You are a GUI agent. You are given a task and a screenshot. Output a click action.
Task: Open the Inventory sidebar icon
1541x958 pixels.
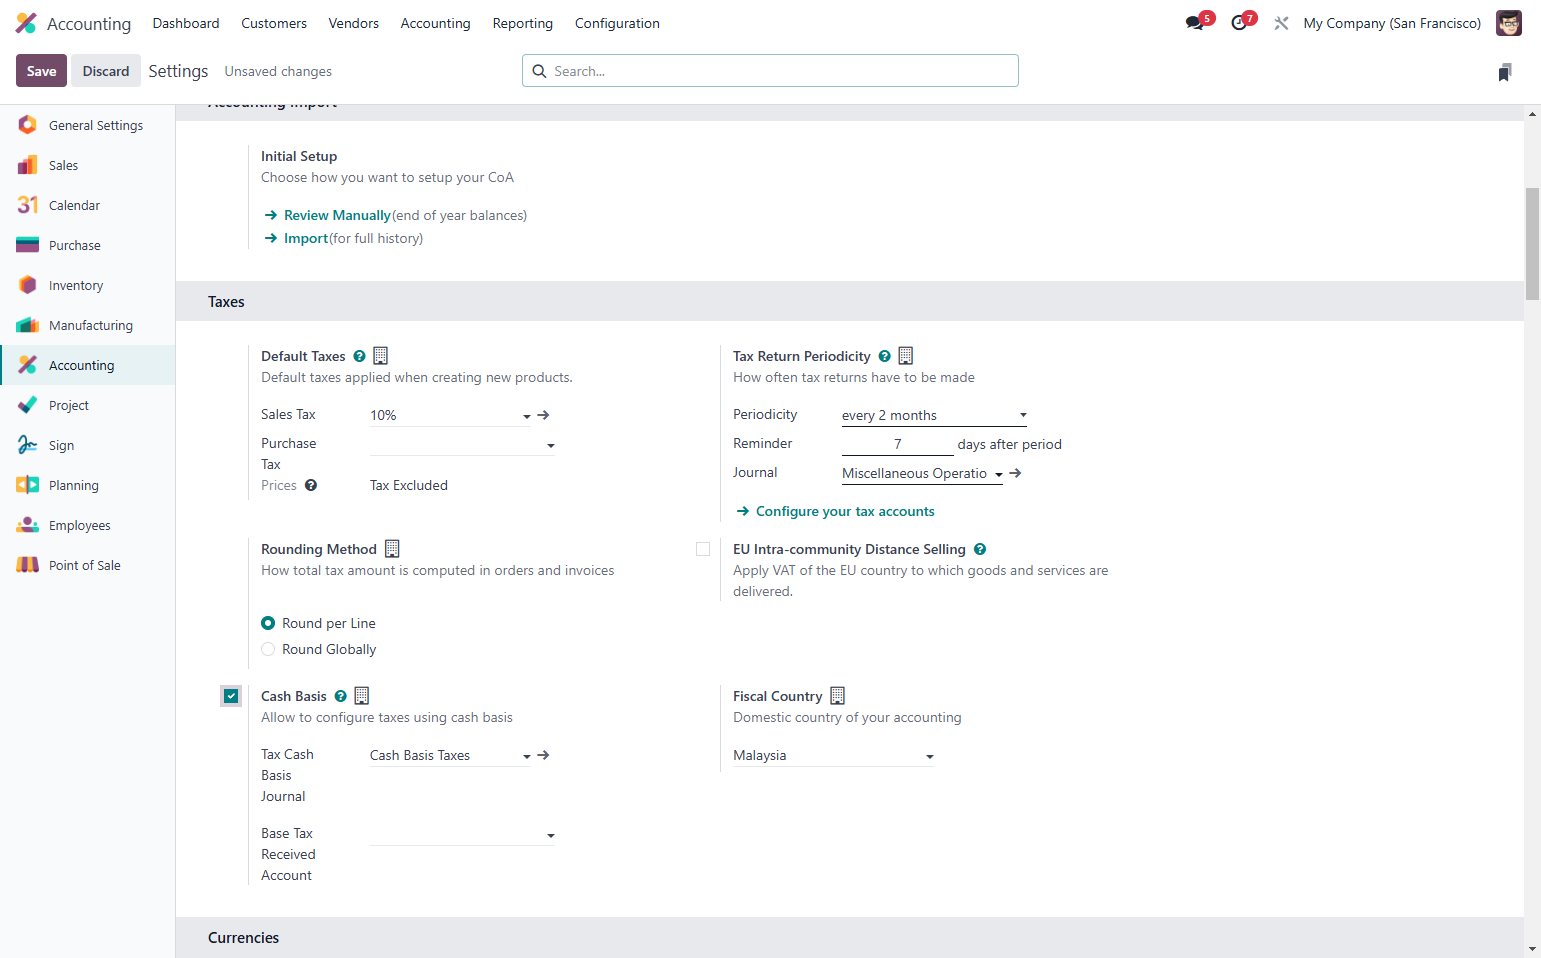pyautogui.click(x=28, y=285)
